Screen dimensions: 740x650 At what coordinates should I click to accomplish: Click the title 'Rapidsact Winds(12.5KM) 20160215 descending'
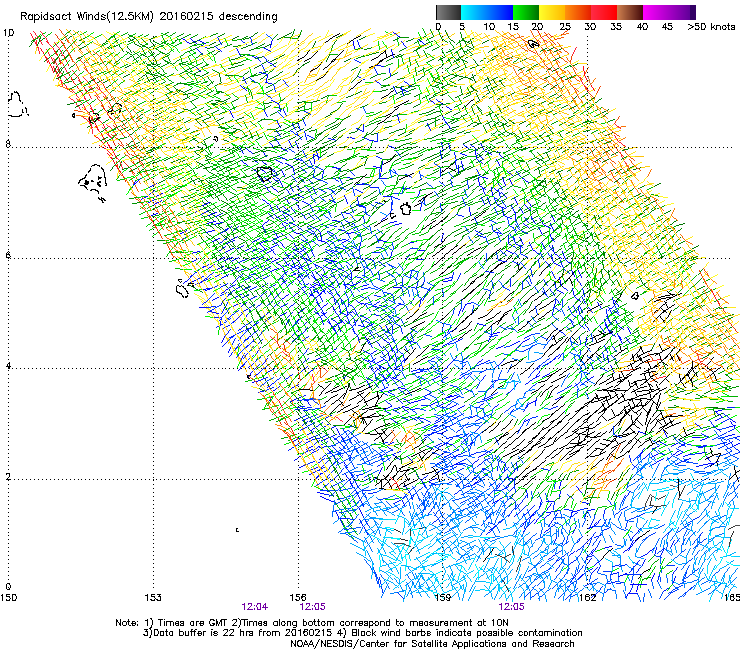149,17
